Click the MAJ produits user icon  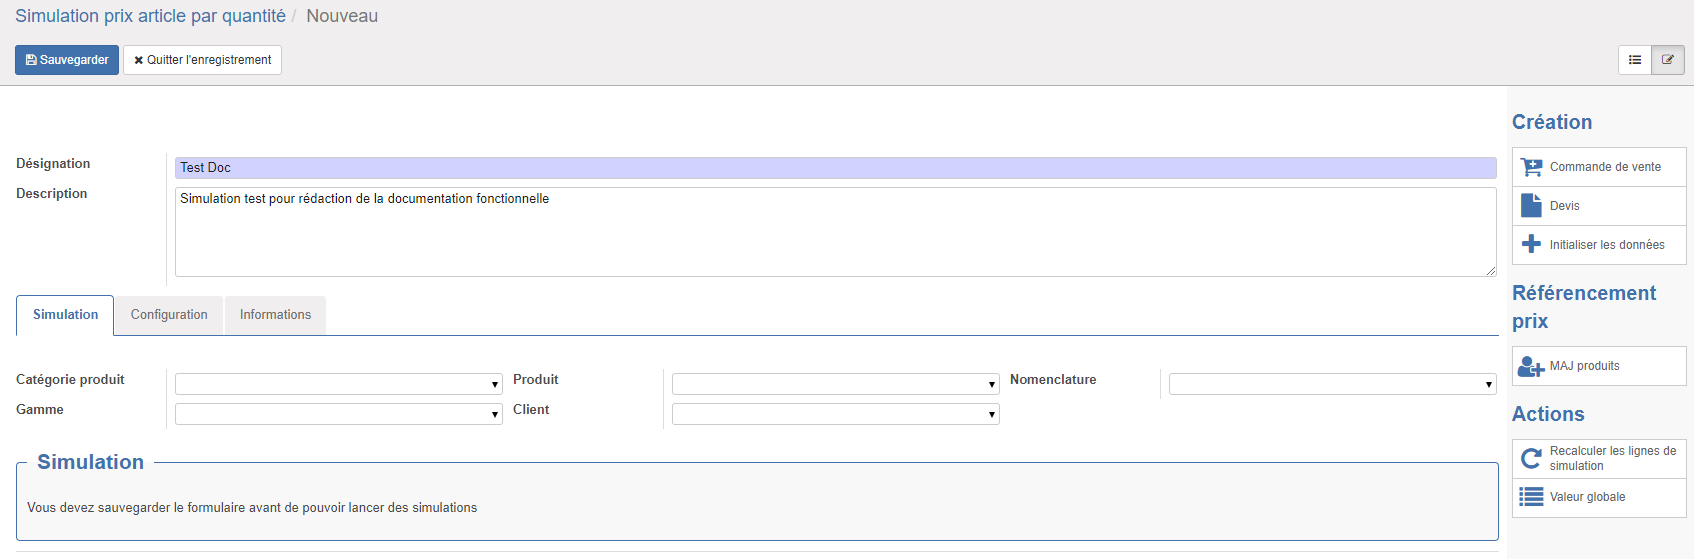pos(1531,366)
